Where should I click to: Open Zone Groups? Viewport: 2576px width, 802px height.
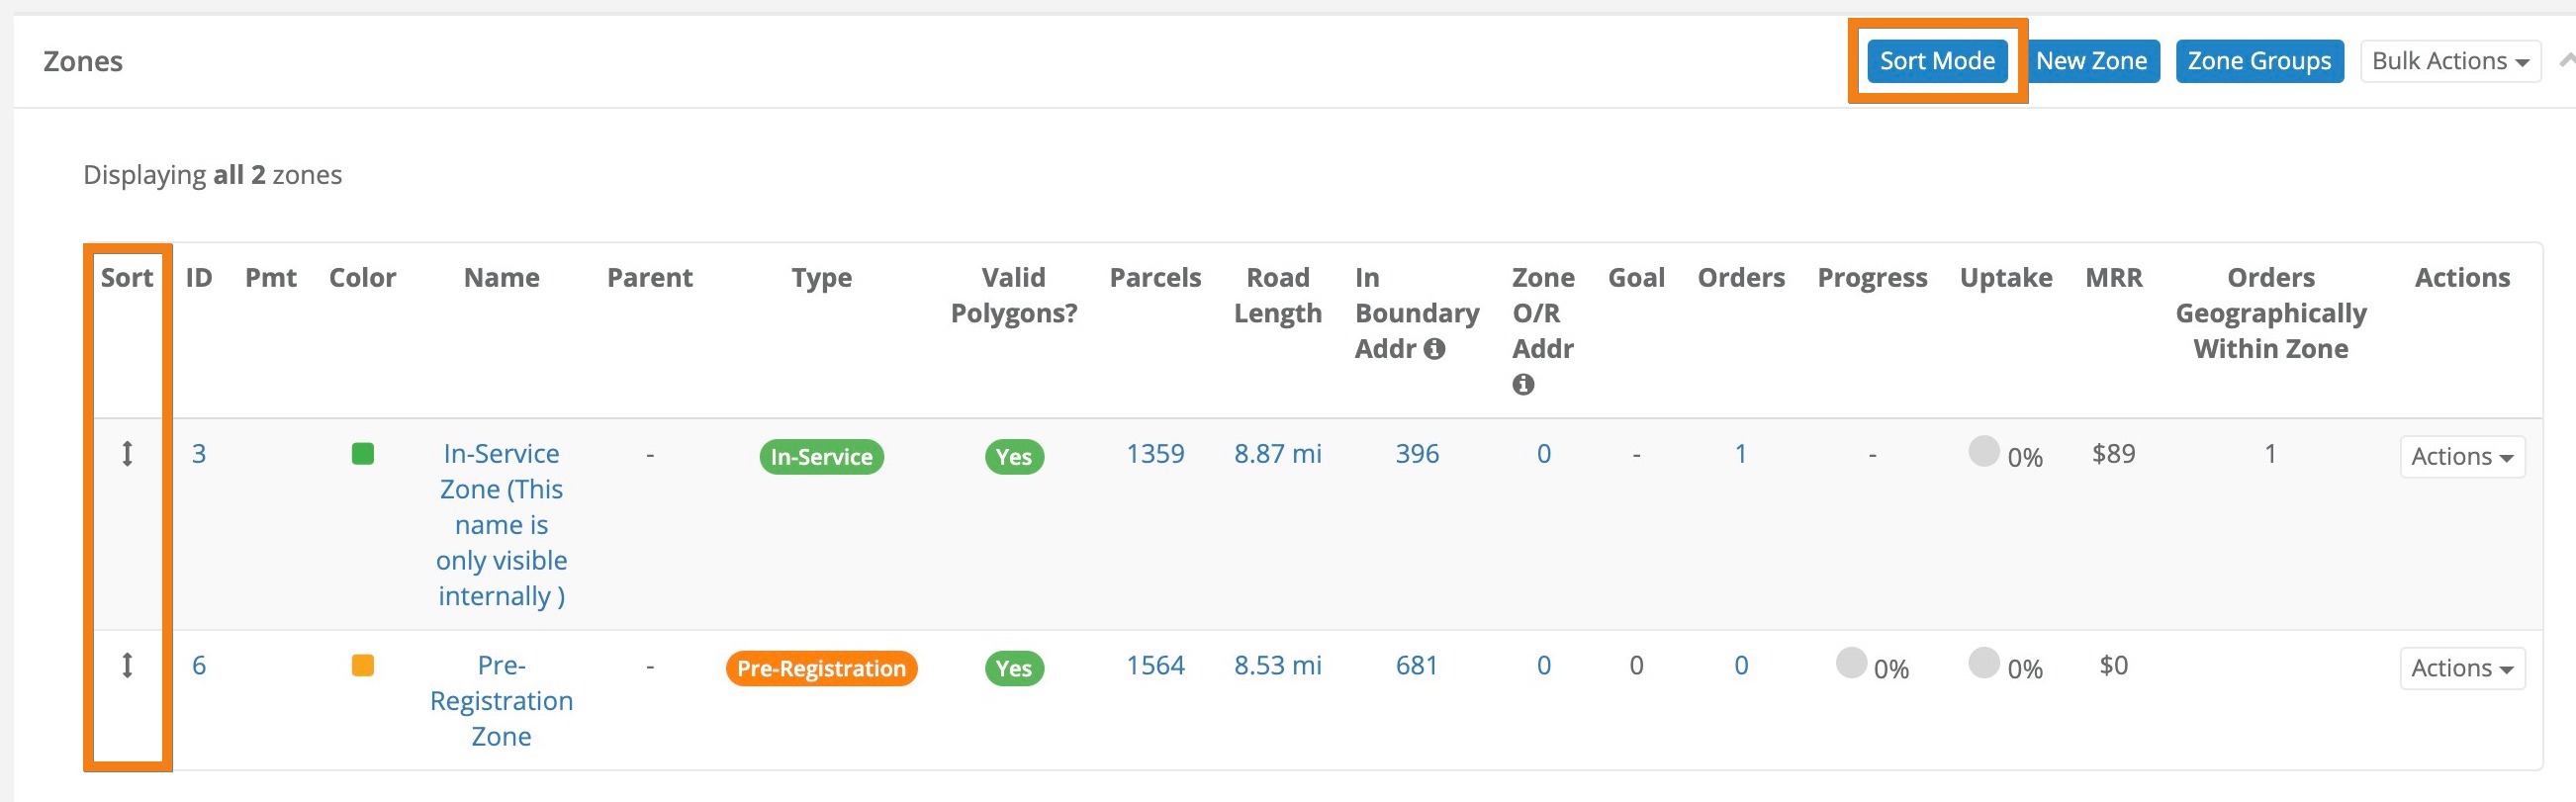(x=2258, y=61)
